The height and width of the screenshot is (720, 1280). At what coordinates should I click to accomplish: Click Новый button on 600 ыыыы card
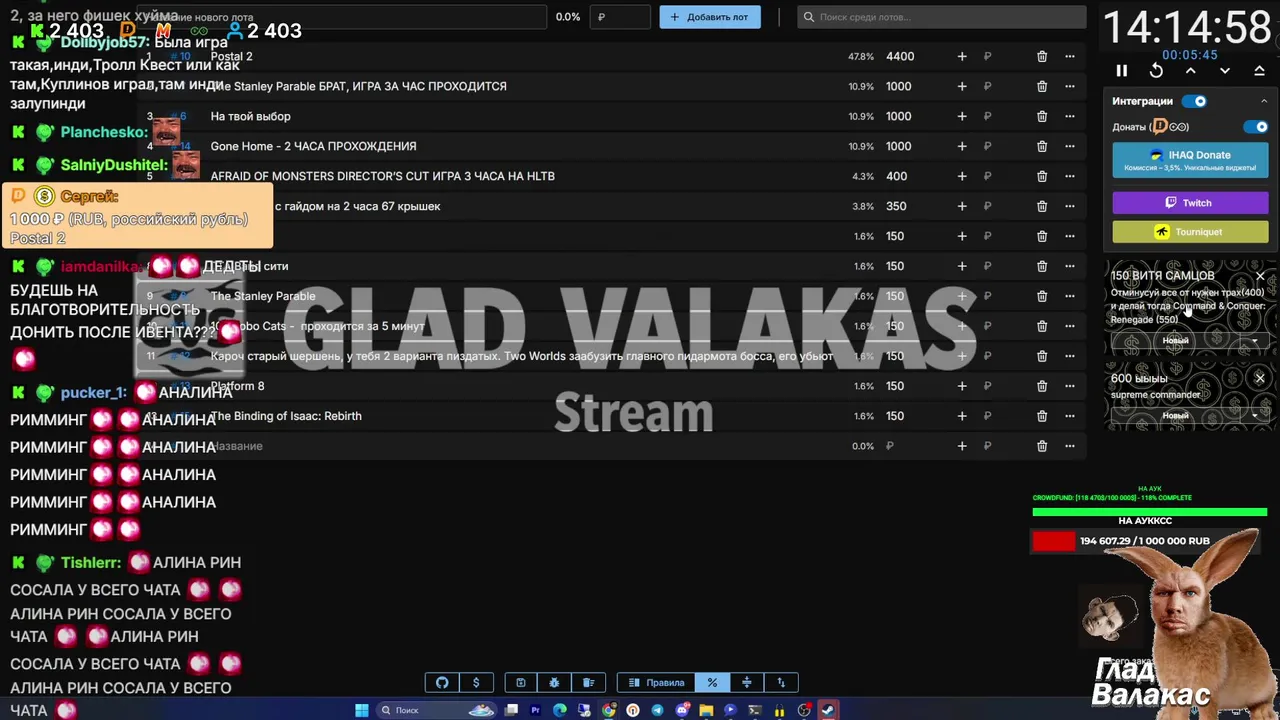(x=1175, y=415)
